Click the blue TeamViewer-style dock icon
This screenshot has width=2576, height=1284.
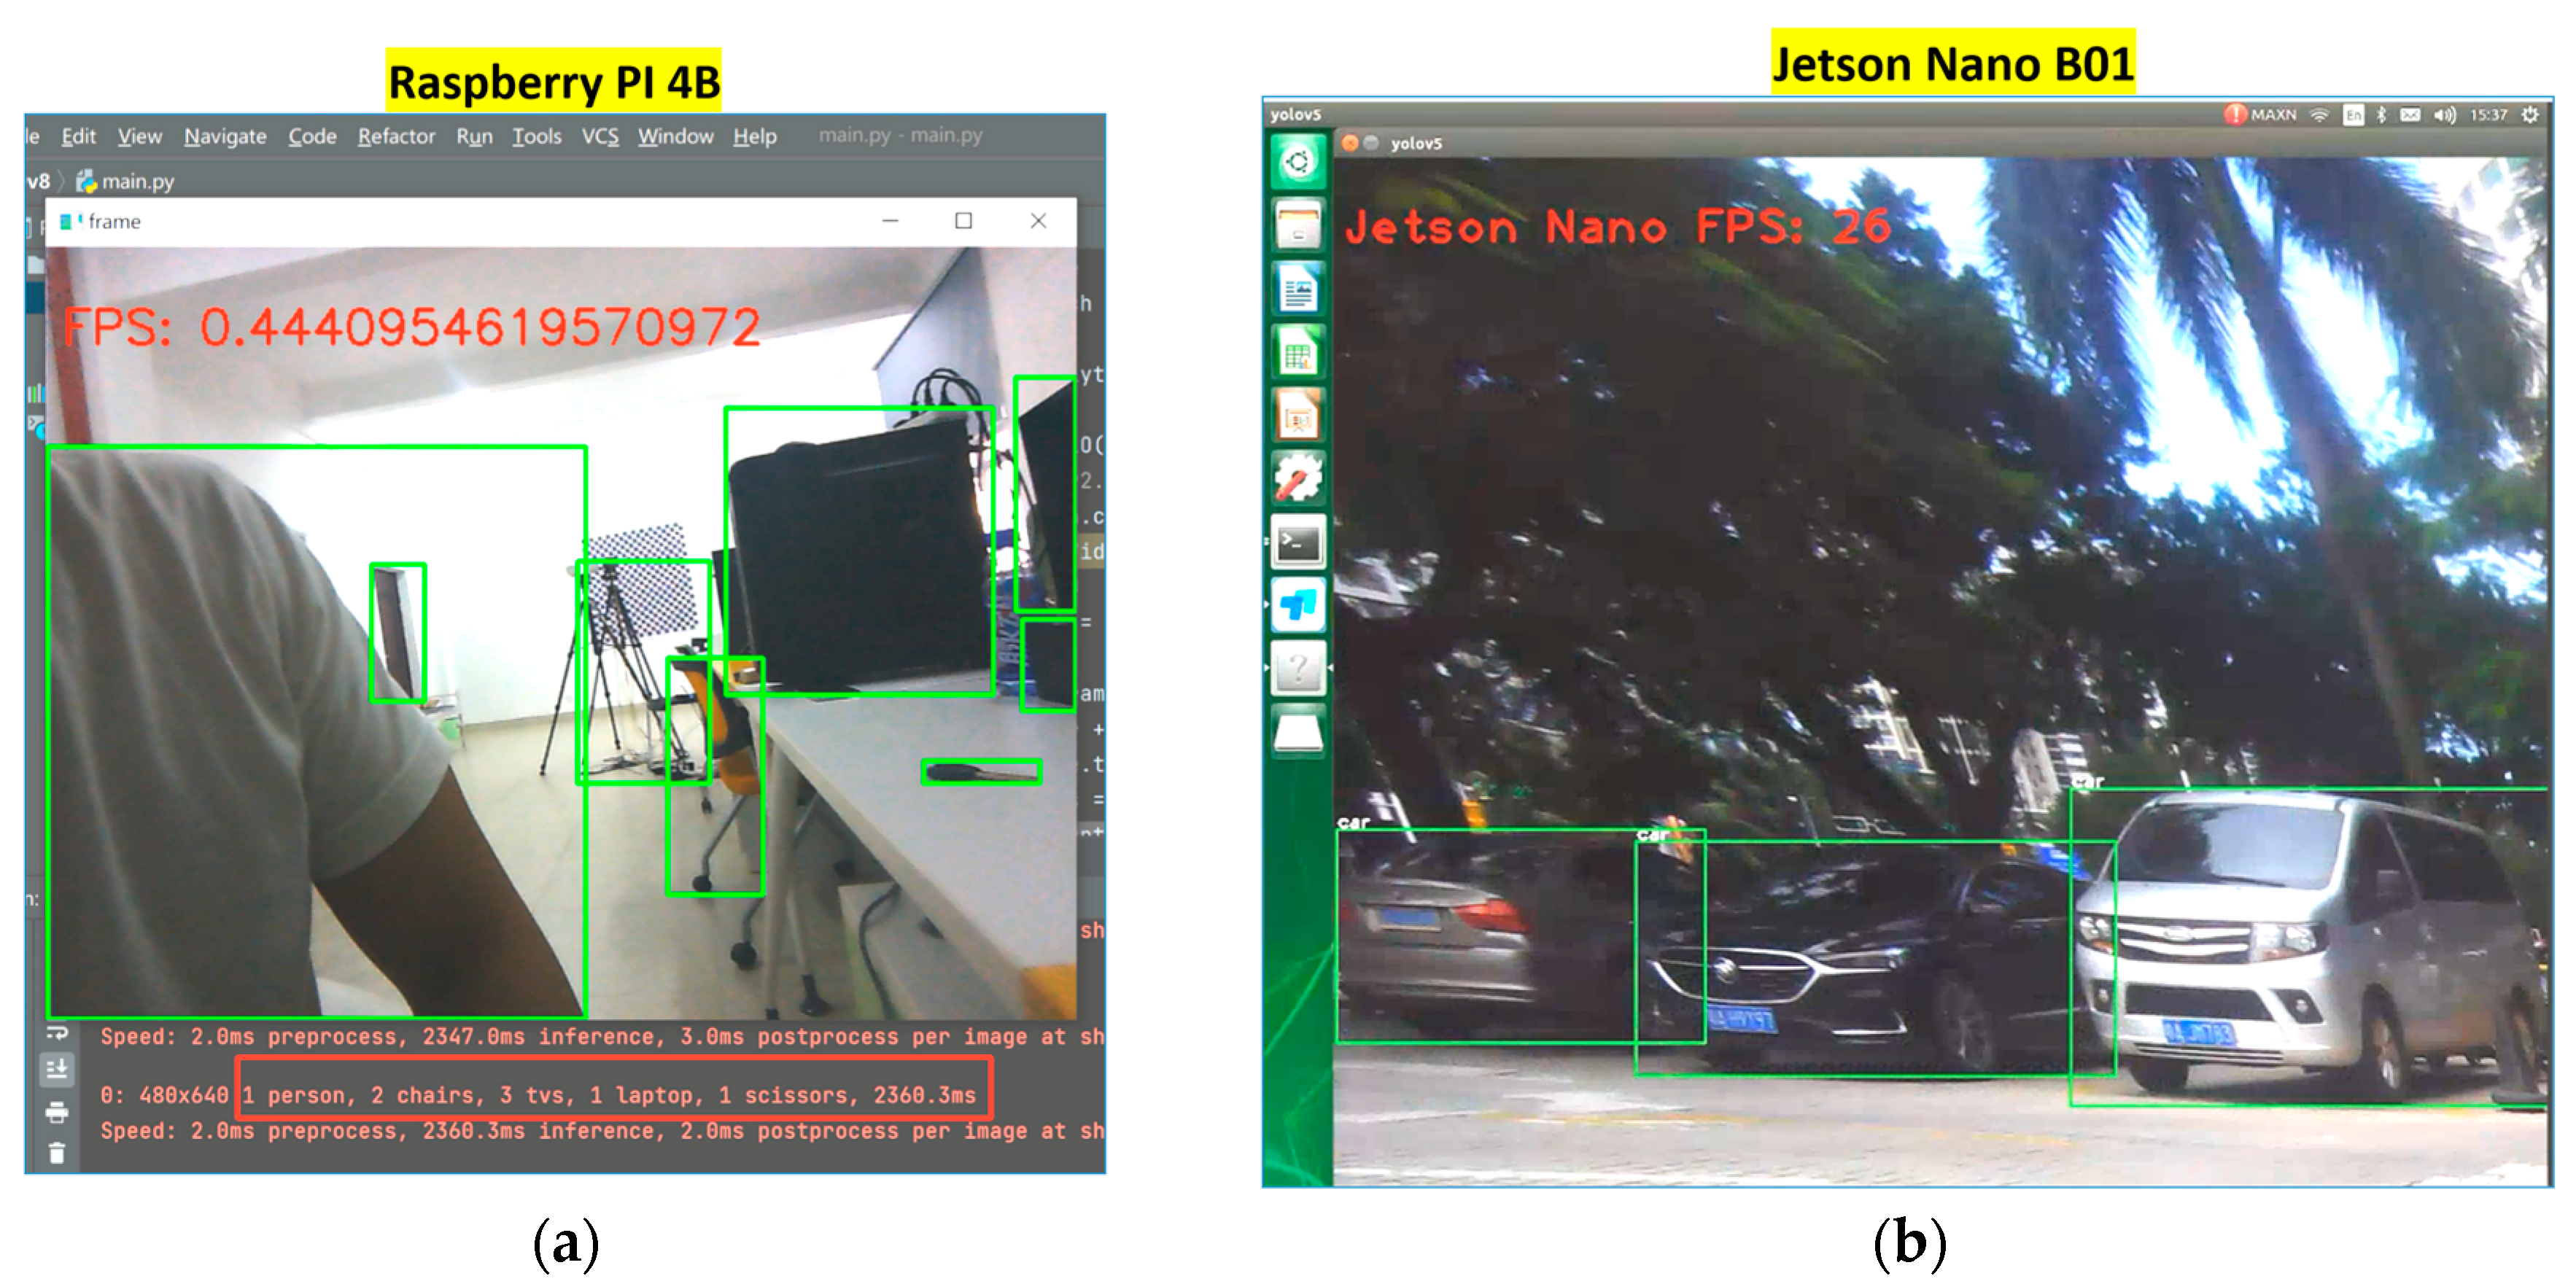(1297, 605)
